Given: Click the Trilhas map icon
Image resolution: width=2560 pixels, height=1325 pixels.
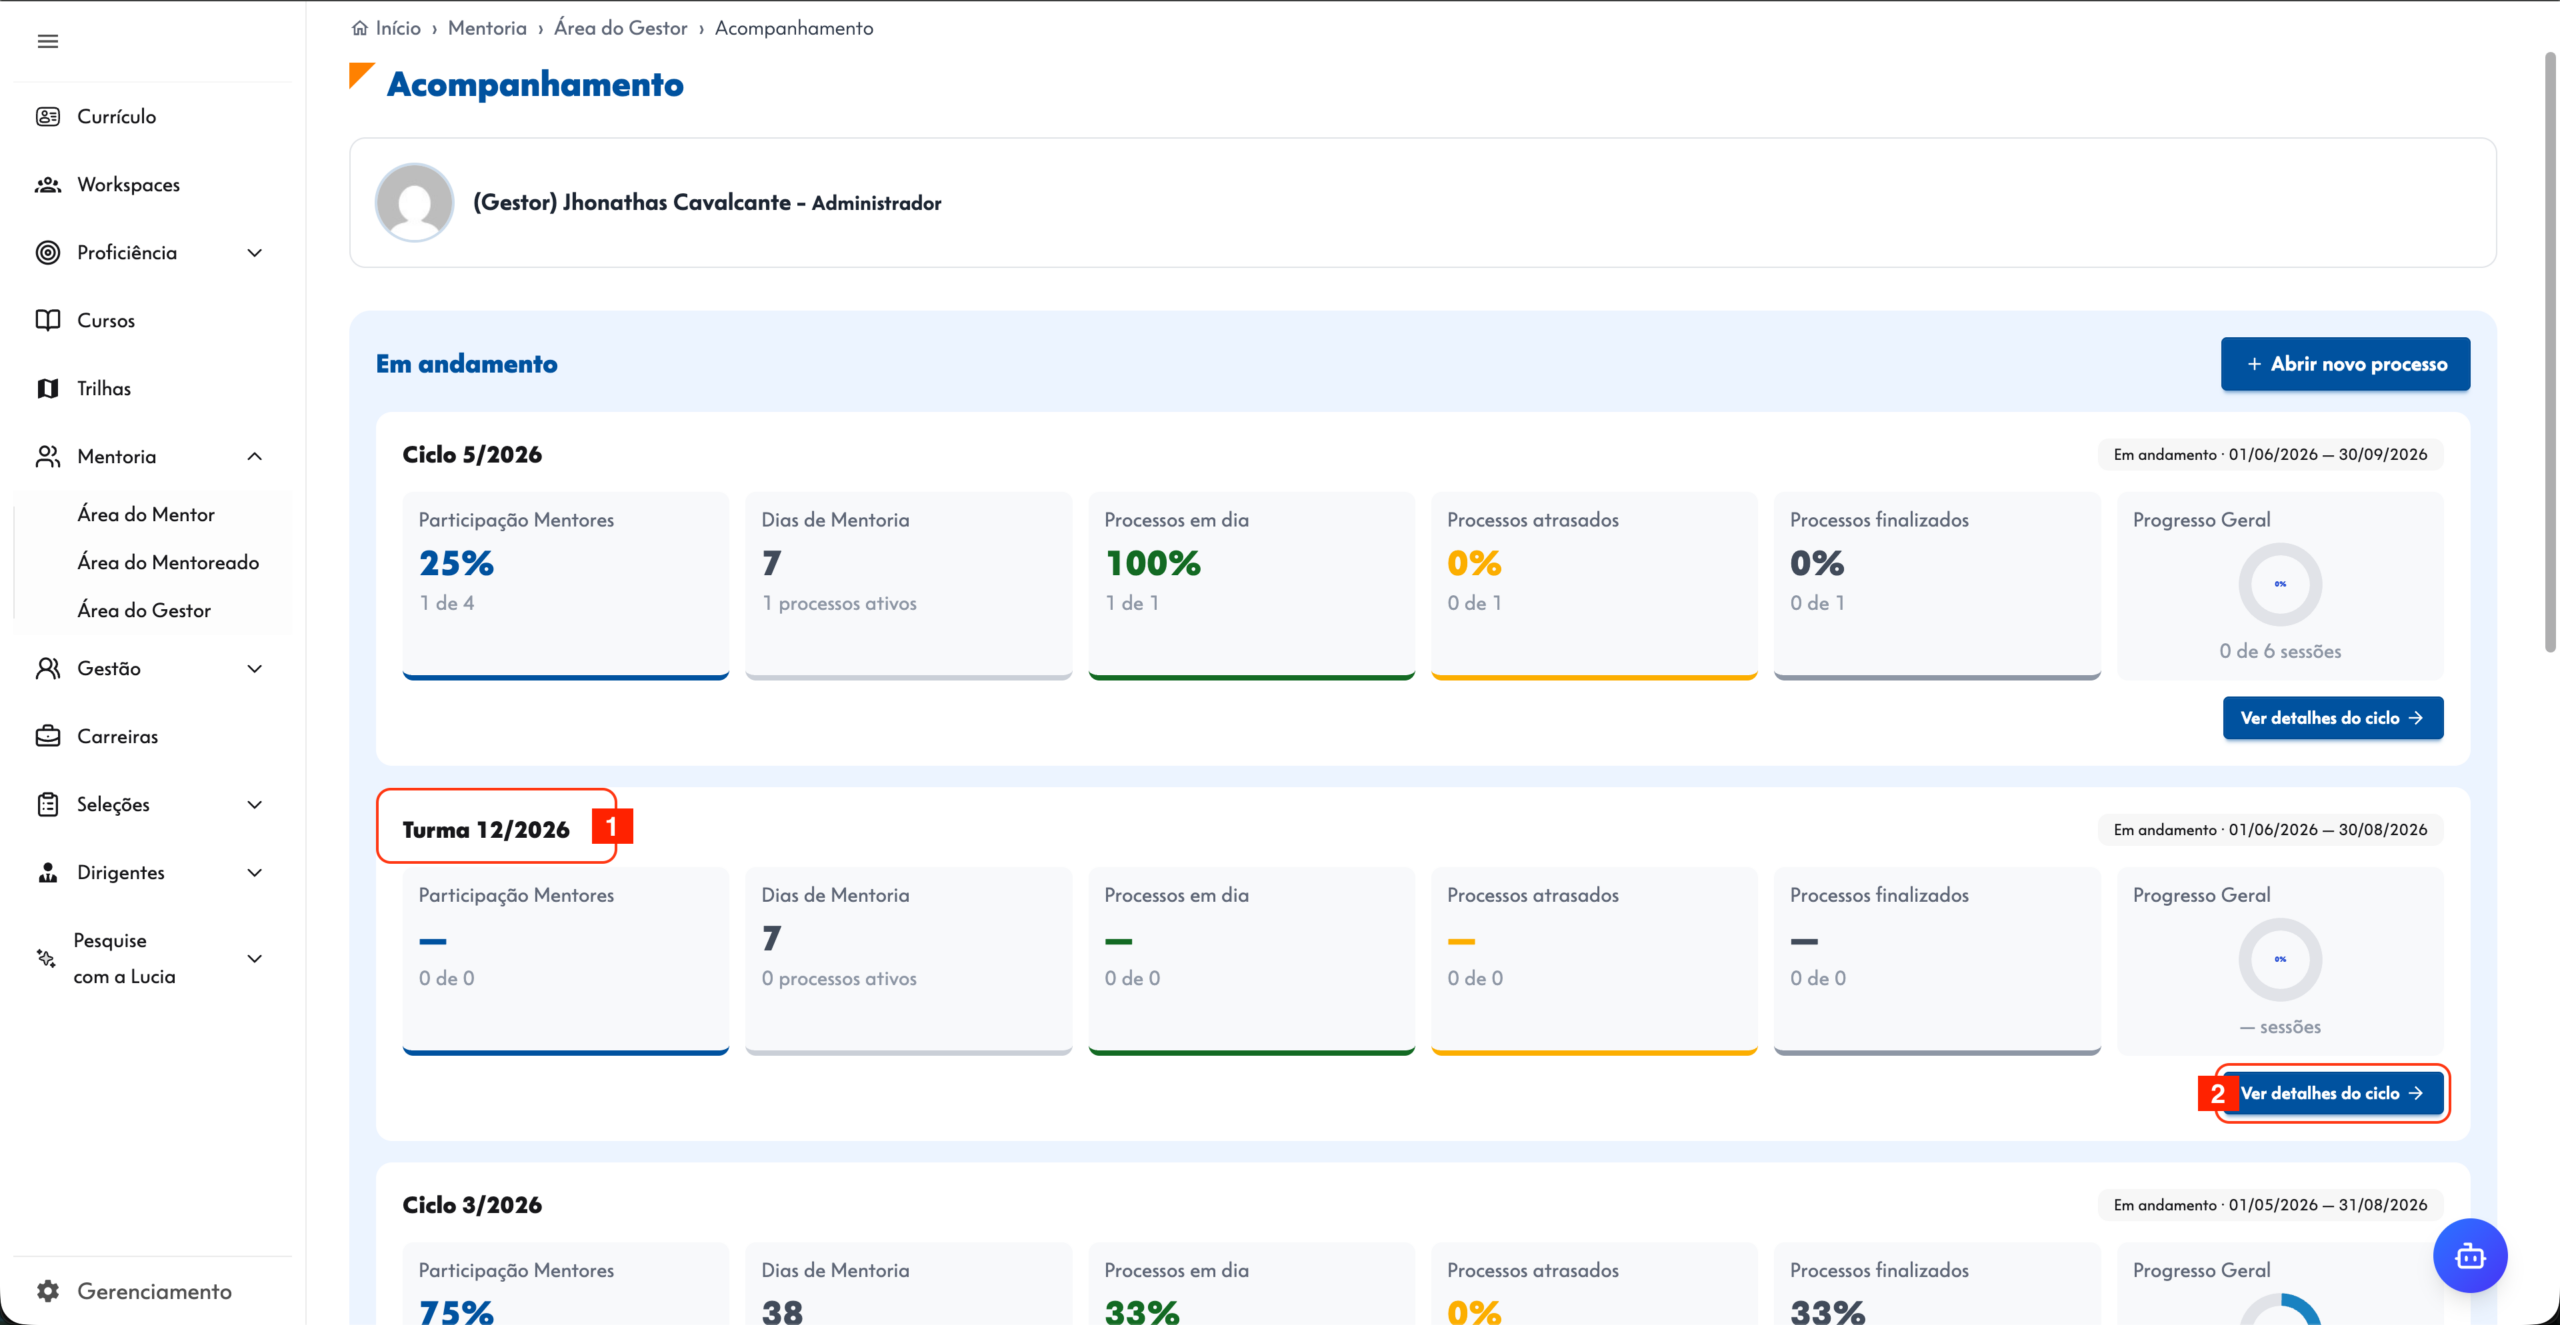Looking at the screenshot, I should 47,388.
